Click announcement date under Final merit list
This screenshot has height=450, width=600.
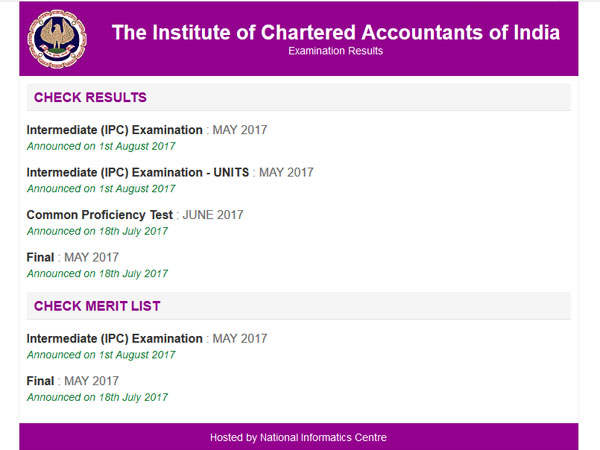tap(97, 397)
